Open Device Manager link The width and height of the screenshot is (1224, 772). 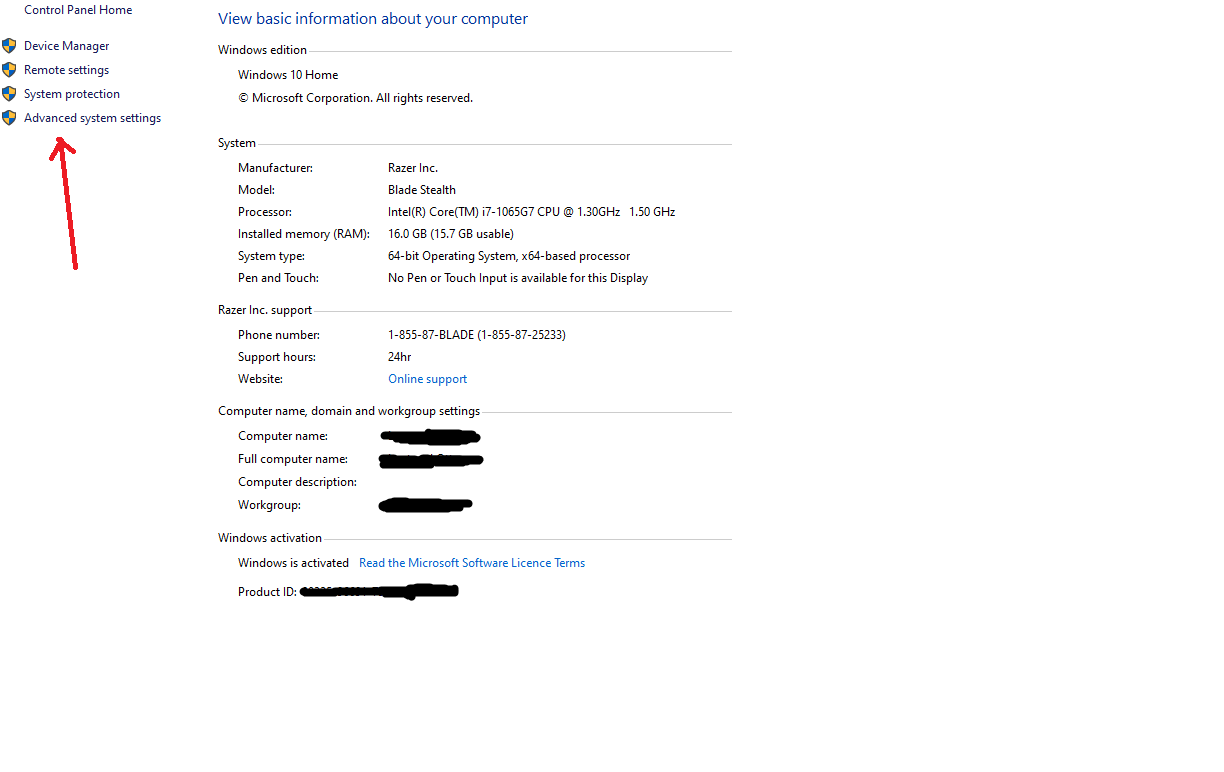tap(67, 46)
